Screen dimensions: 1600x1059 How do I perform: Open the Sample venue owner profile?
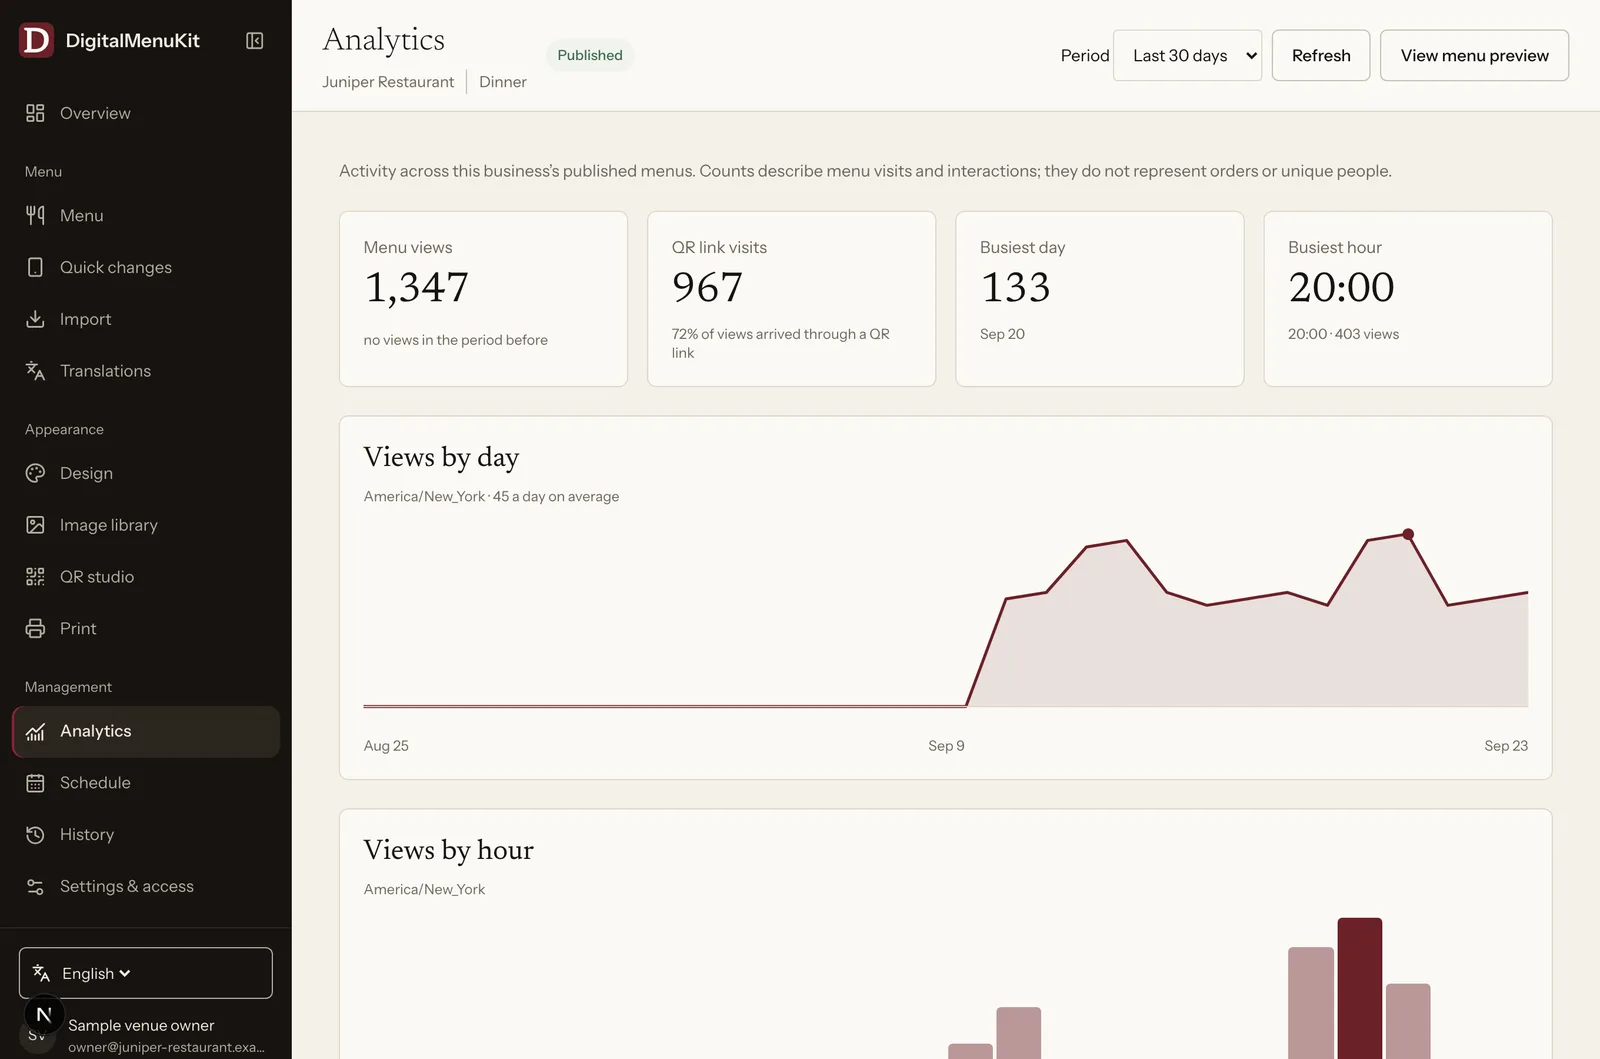pyautogui.click(x=146, y=1034)
